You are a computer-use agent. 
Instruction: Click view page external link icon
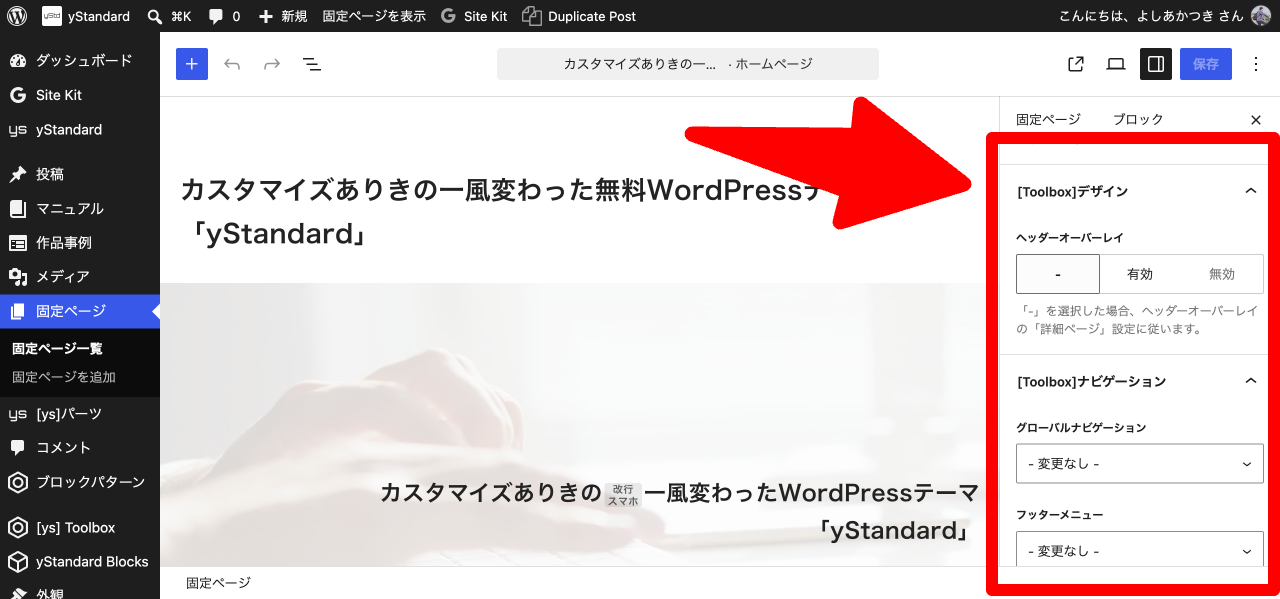coord(1076,64)
